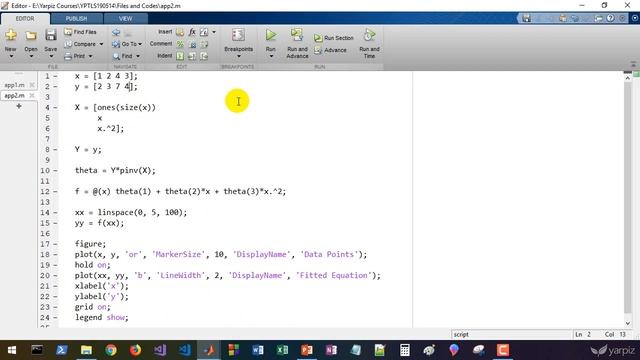Toggle breakpoint on line 24 dash
Screen dimensions: 640x360
(x=55, y=318)
